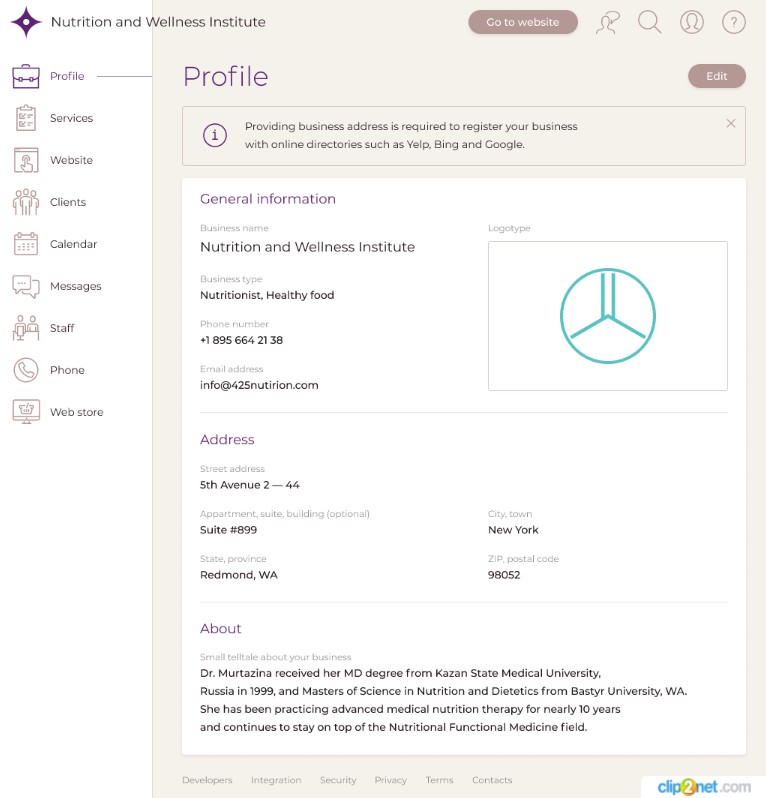Viewport: 766px width, 798px height.
Task: Click the Edit profile button
Action: pos(717,76)
